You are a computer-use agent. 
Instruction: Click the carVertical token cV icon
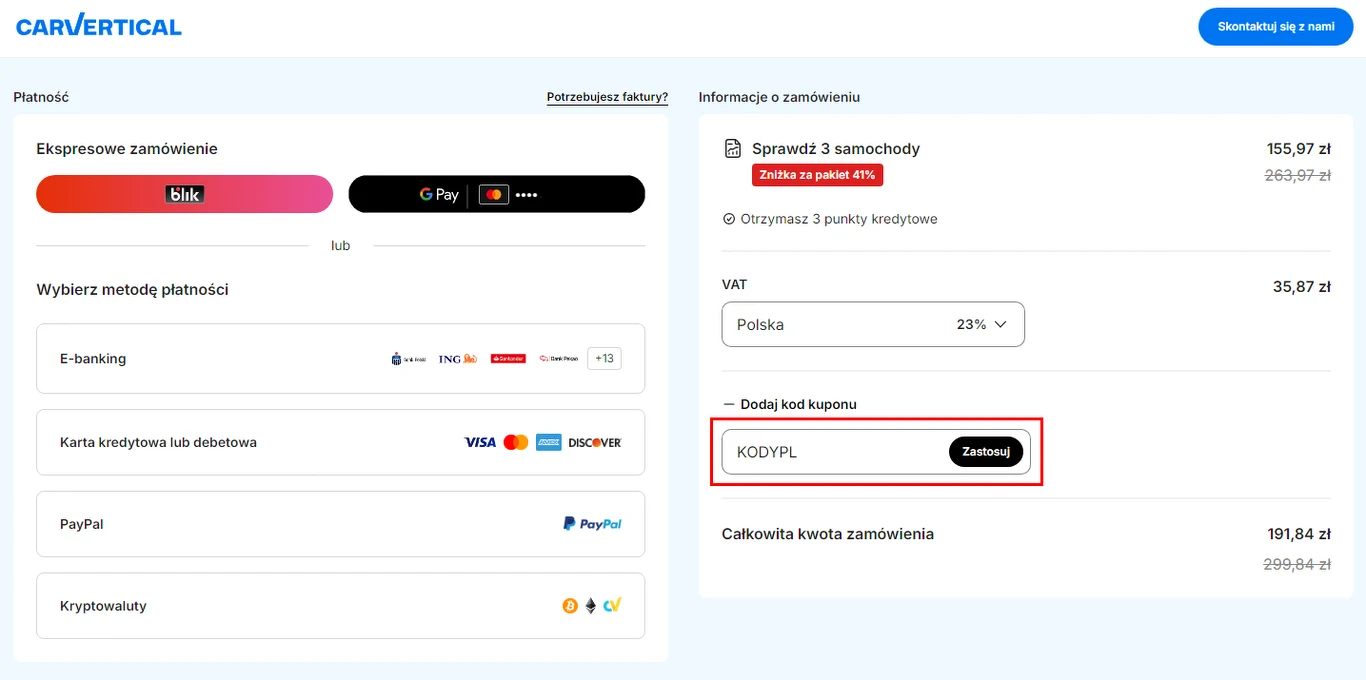point(612,605)
